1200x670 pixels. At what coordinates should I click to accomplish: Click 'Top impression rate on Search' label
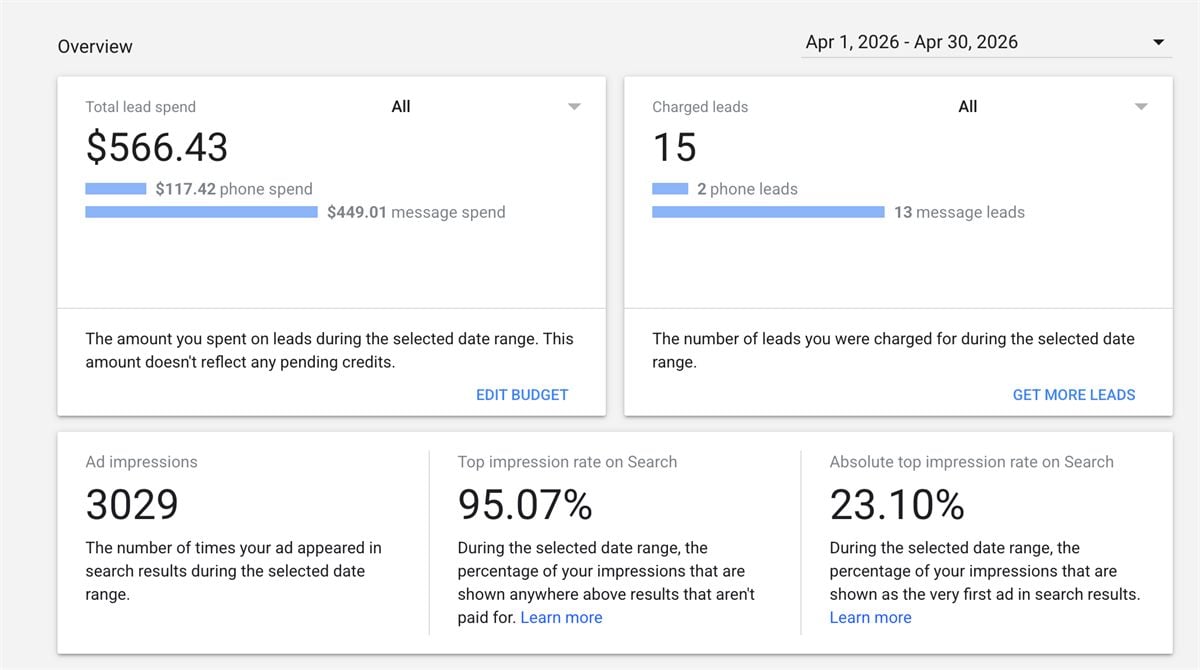point(567,462)
